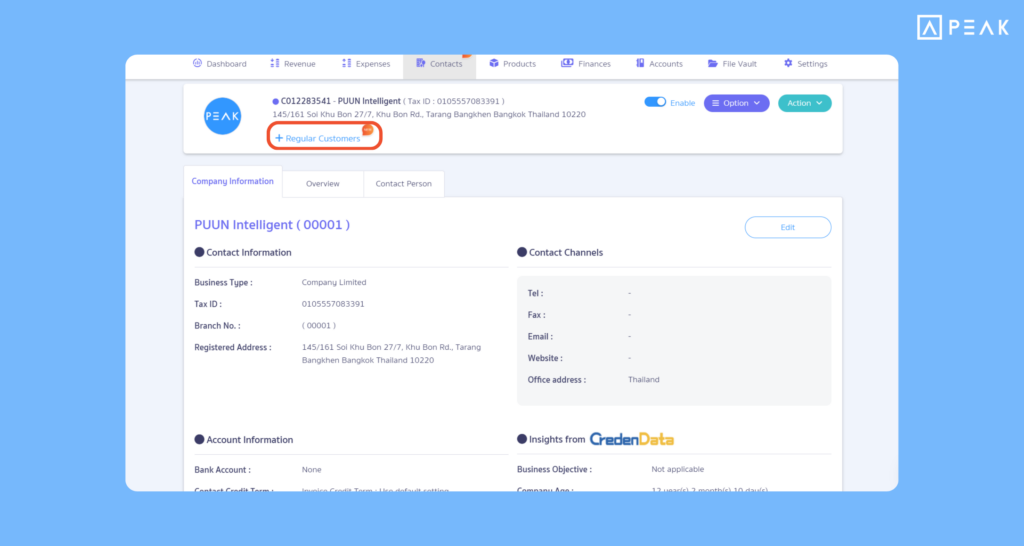Image resolution: width=1024 pixels, height=546 pixels.
Task: Click the header address line text
Action: tap(429, 114)
